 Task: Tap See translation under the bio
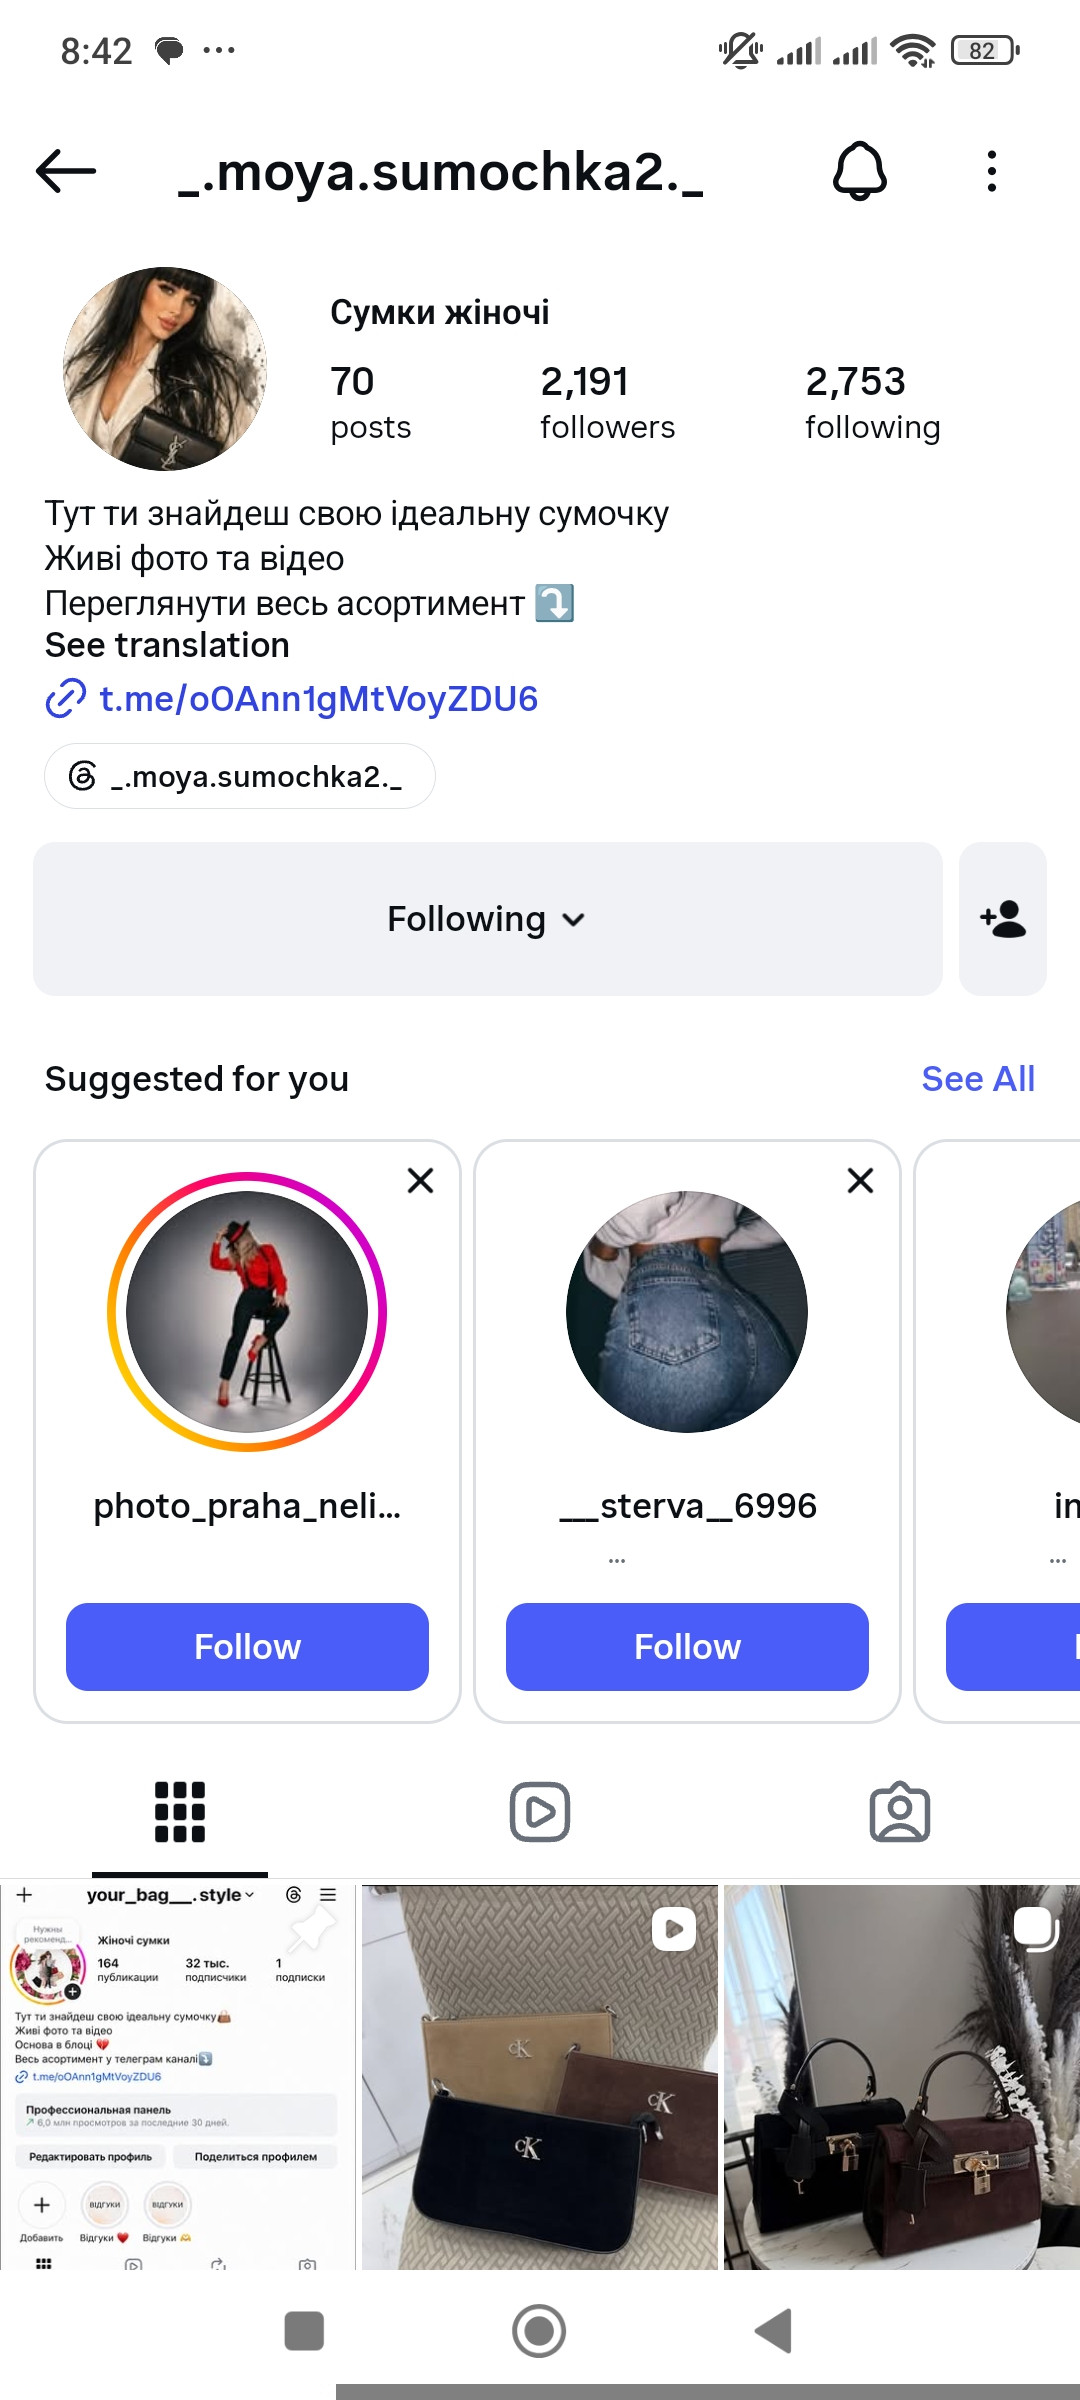[x=167, y=646]
